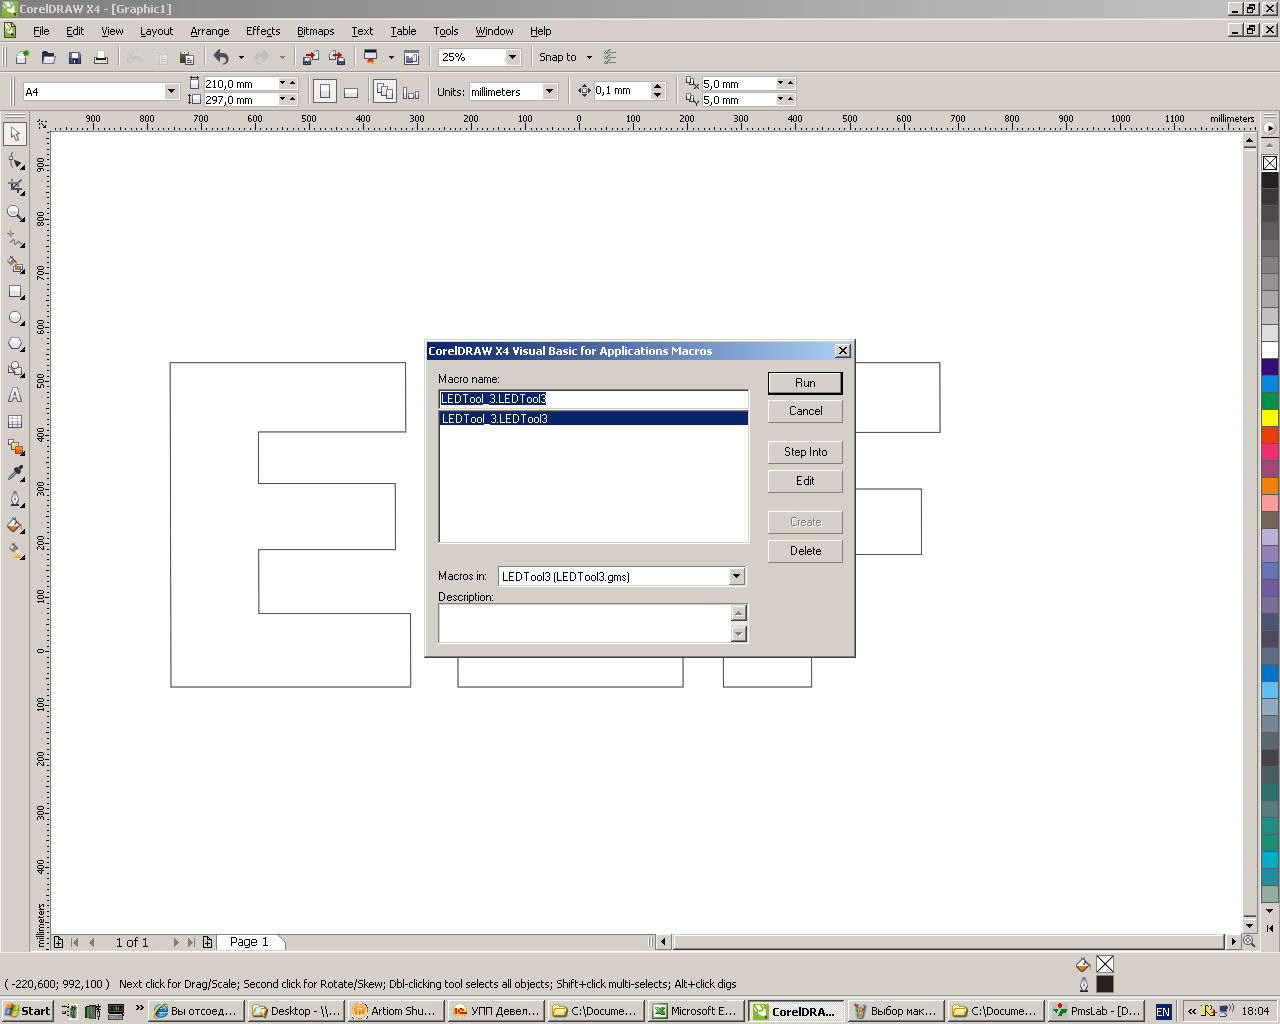Select the Pick tool in the toolbox
This screenshot has height=1024, width=1280.
(15, 134)
